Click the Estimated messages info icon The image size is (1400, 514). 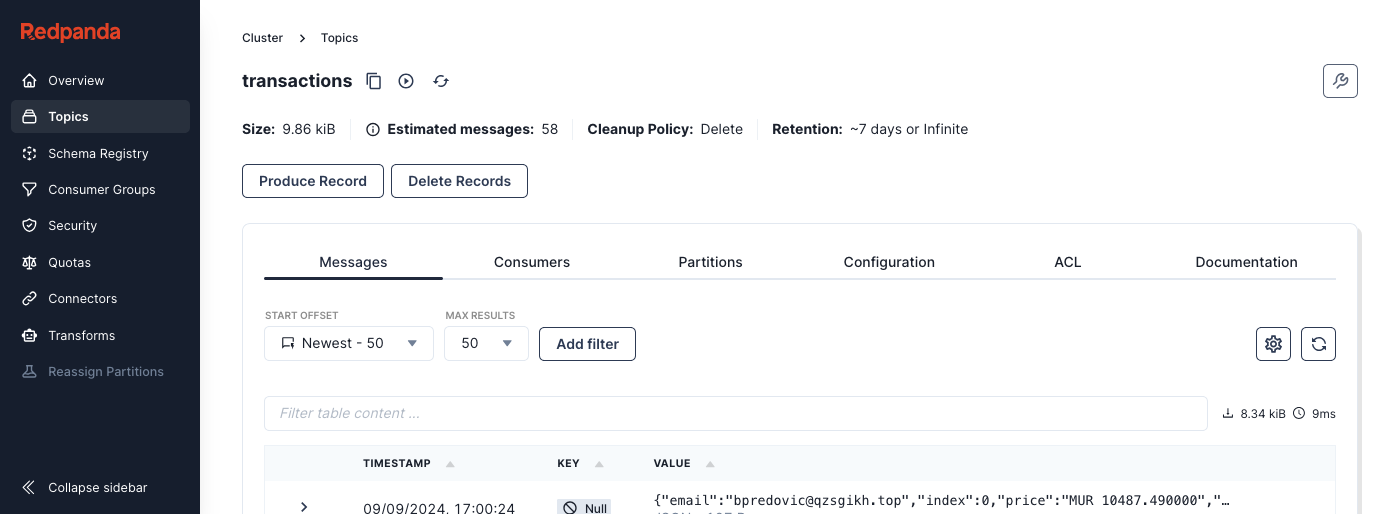(373, 129)
